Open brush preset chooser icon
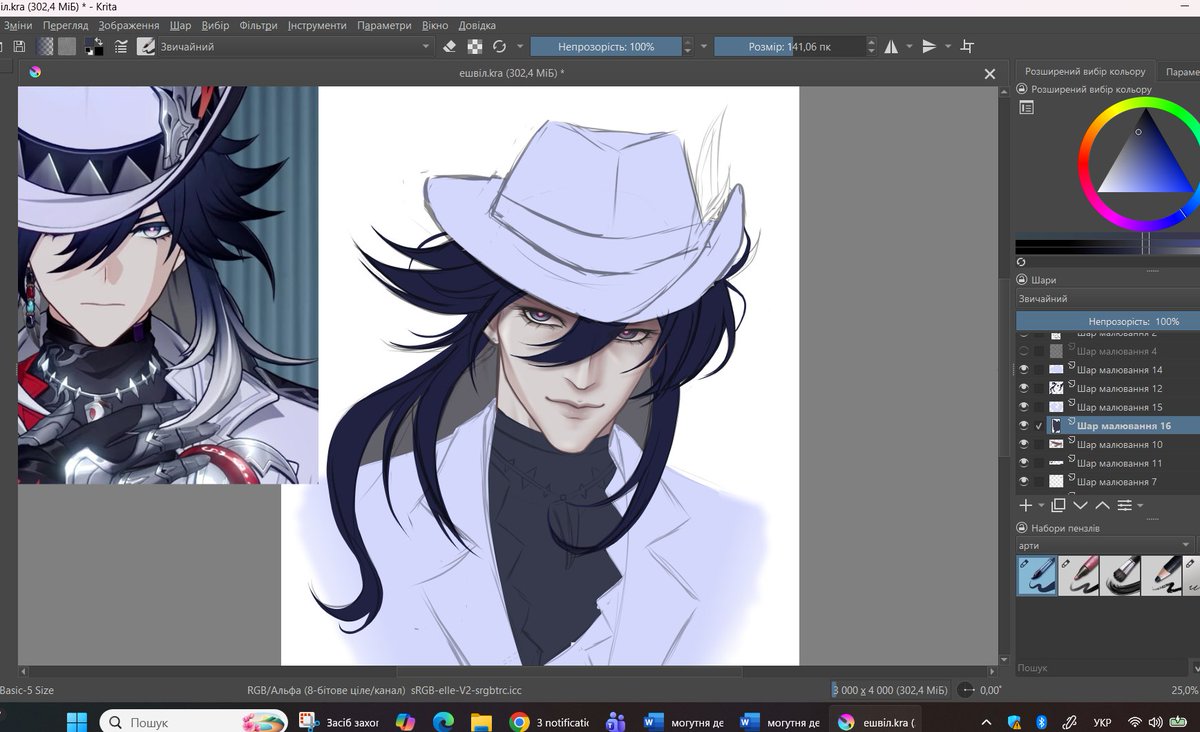Viewport: 1200px width, 732px height. pyautogui.click(x=145, y=46)
